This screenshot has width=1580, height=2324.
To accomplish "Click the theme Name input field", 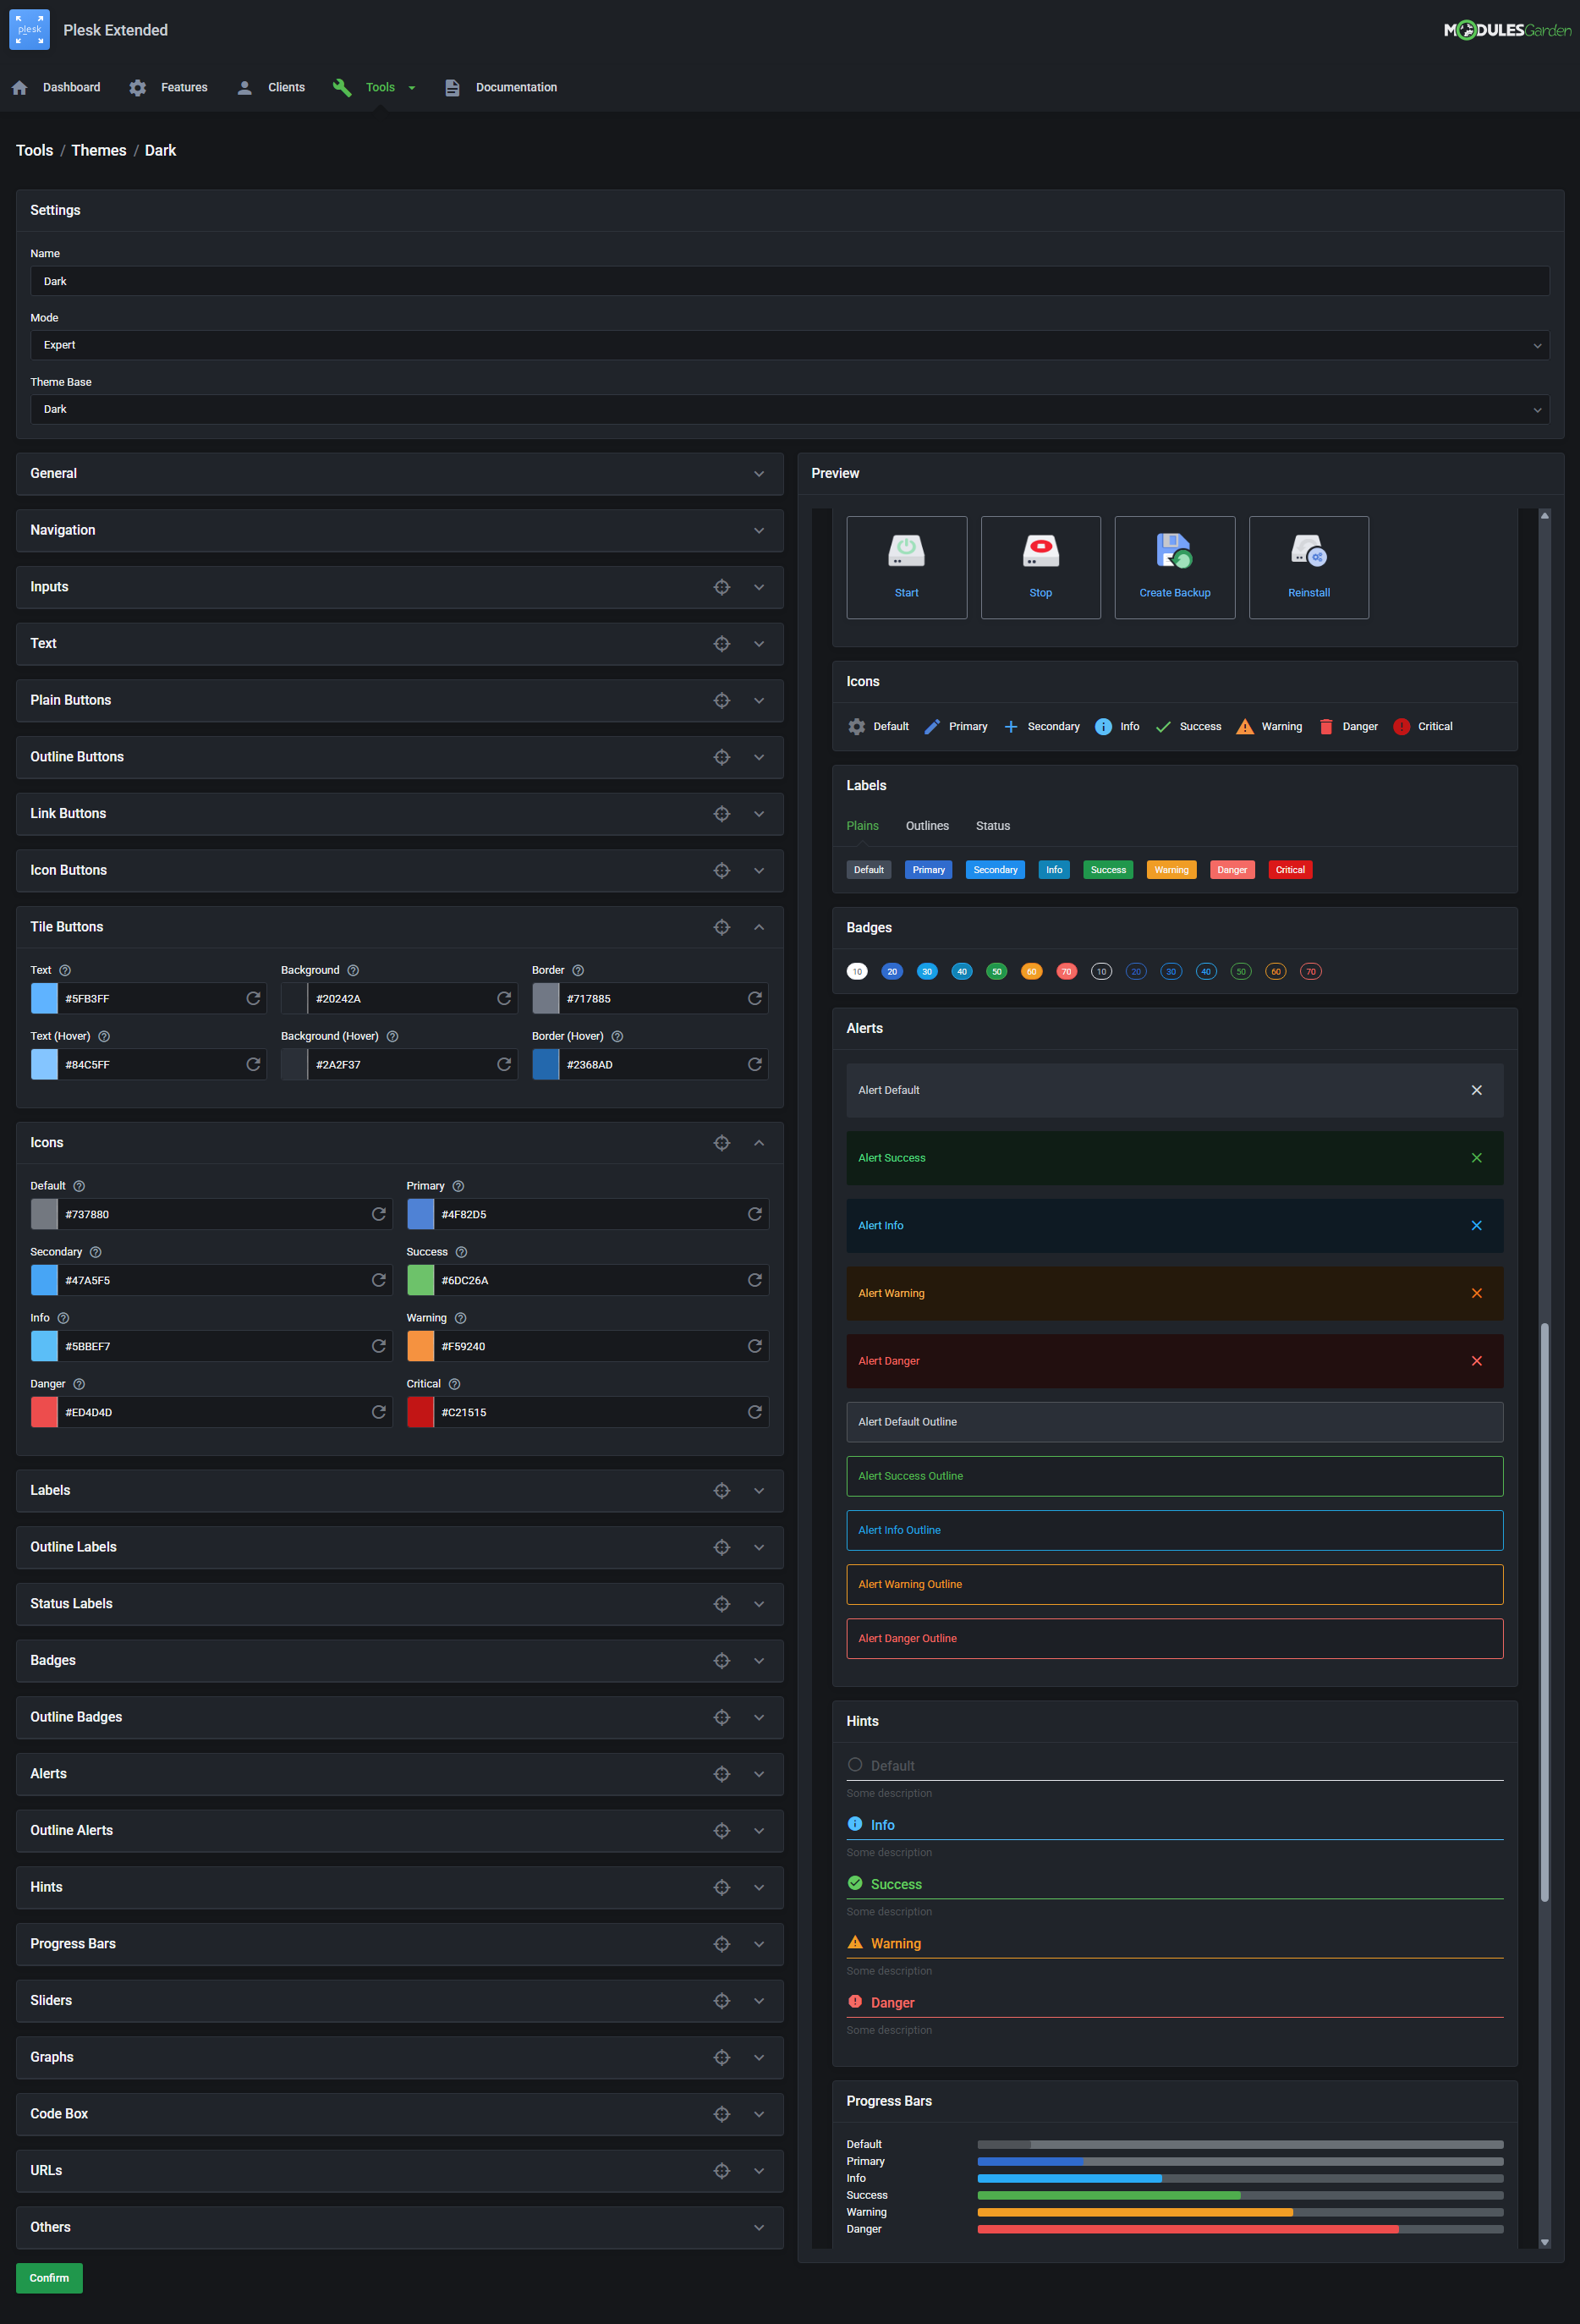I will pos(790,281).
